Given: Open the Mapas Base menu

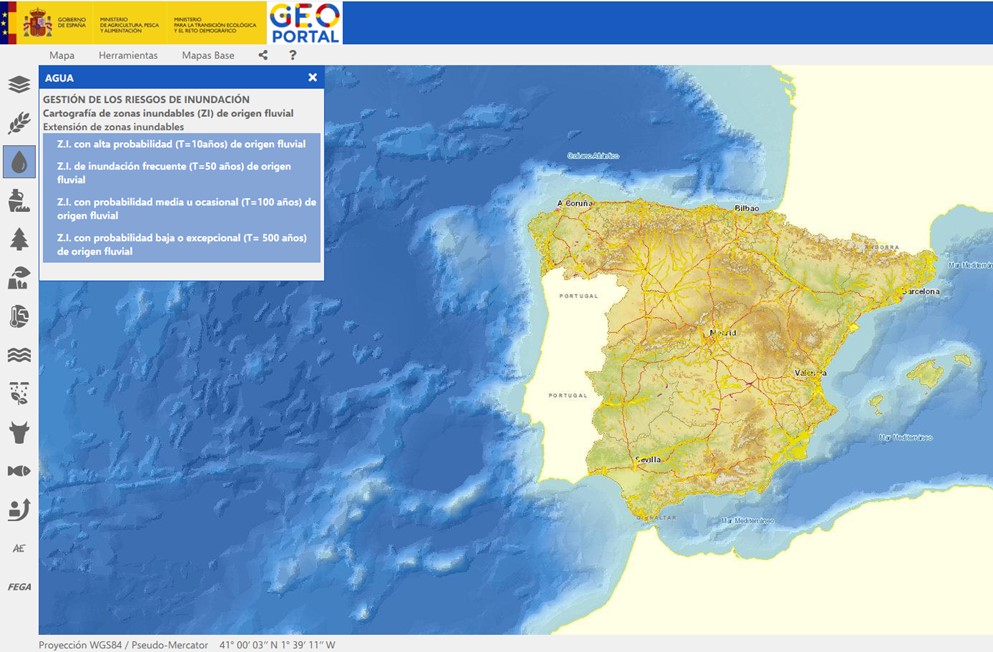Looking at the screenshot, I should 208,56.
